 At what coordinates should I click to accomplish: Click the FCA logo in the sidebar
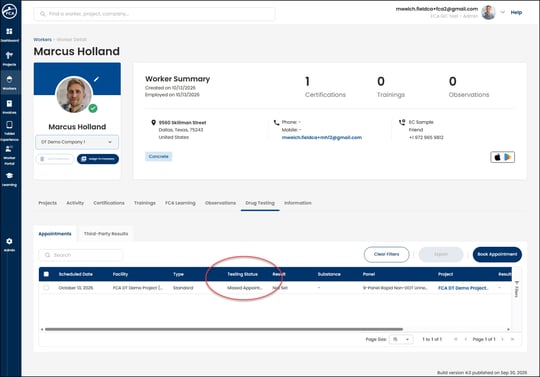[x=9, y=11]
